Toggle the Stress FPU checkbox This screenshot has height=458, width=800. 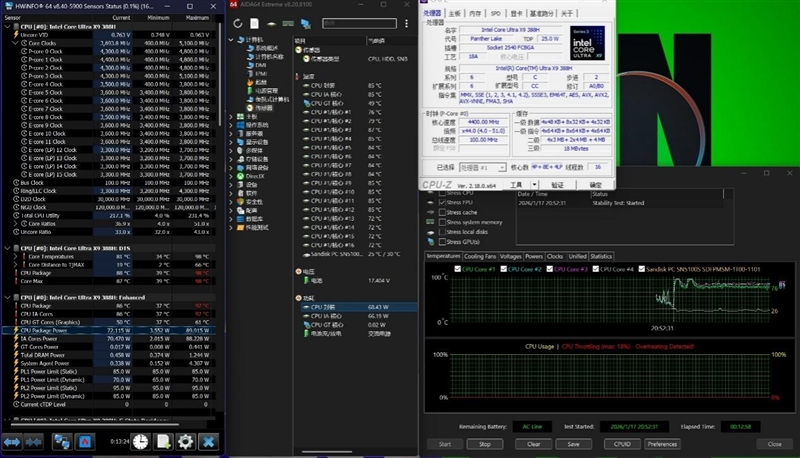click(444, 202)
